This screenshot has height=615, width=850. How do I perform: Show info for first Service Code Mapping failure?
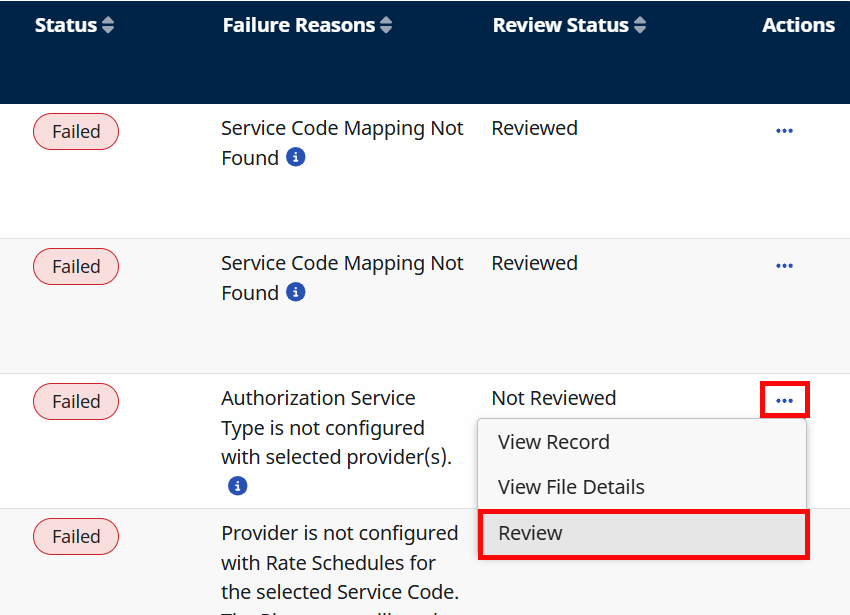295,158
